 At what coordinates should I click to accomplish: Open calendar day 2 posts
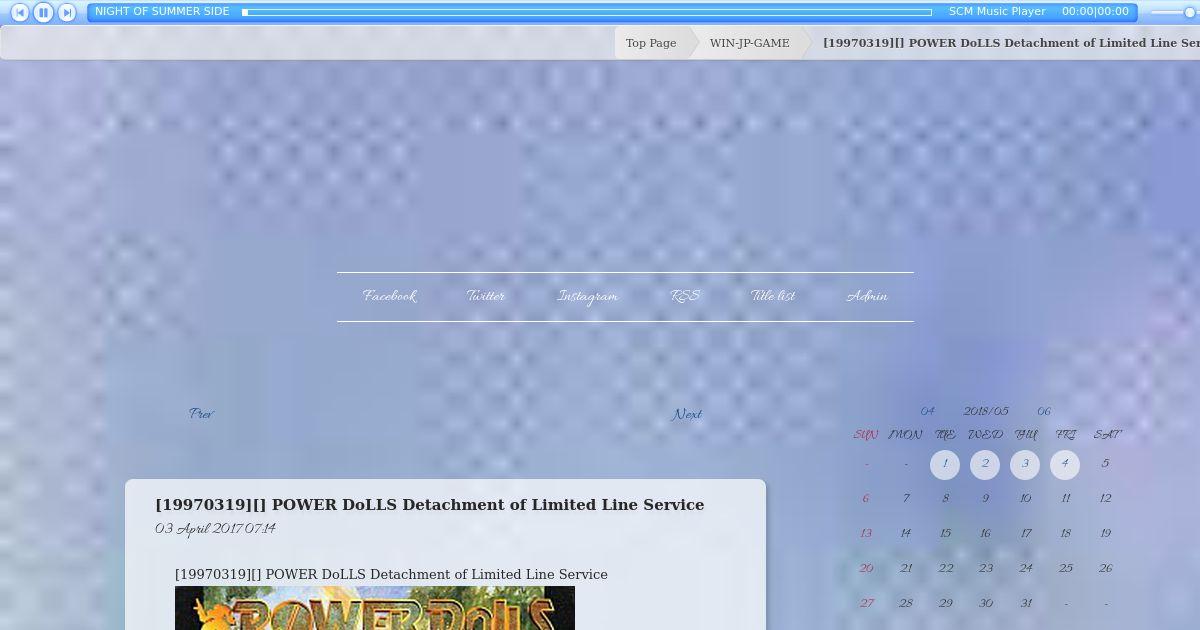(985, 464)
